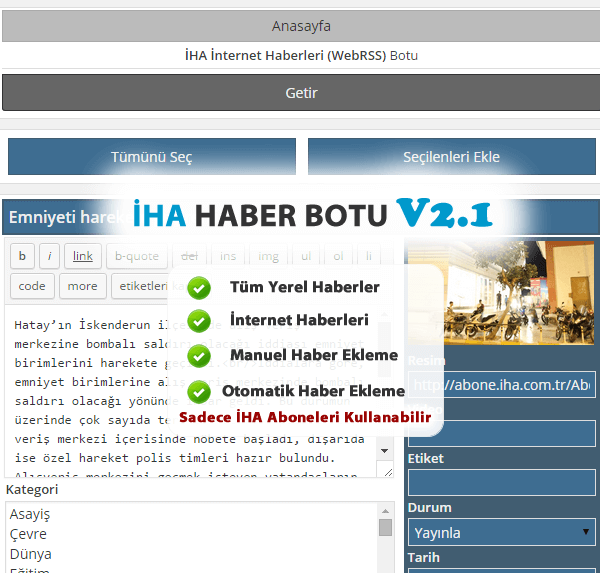
Task: Apply bold with the b button
Action: 22,256
